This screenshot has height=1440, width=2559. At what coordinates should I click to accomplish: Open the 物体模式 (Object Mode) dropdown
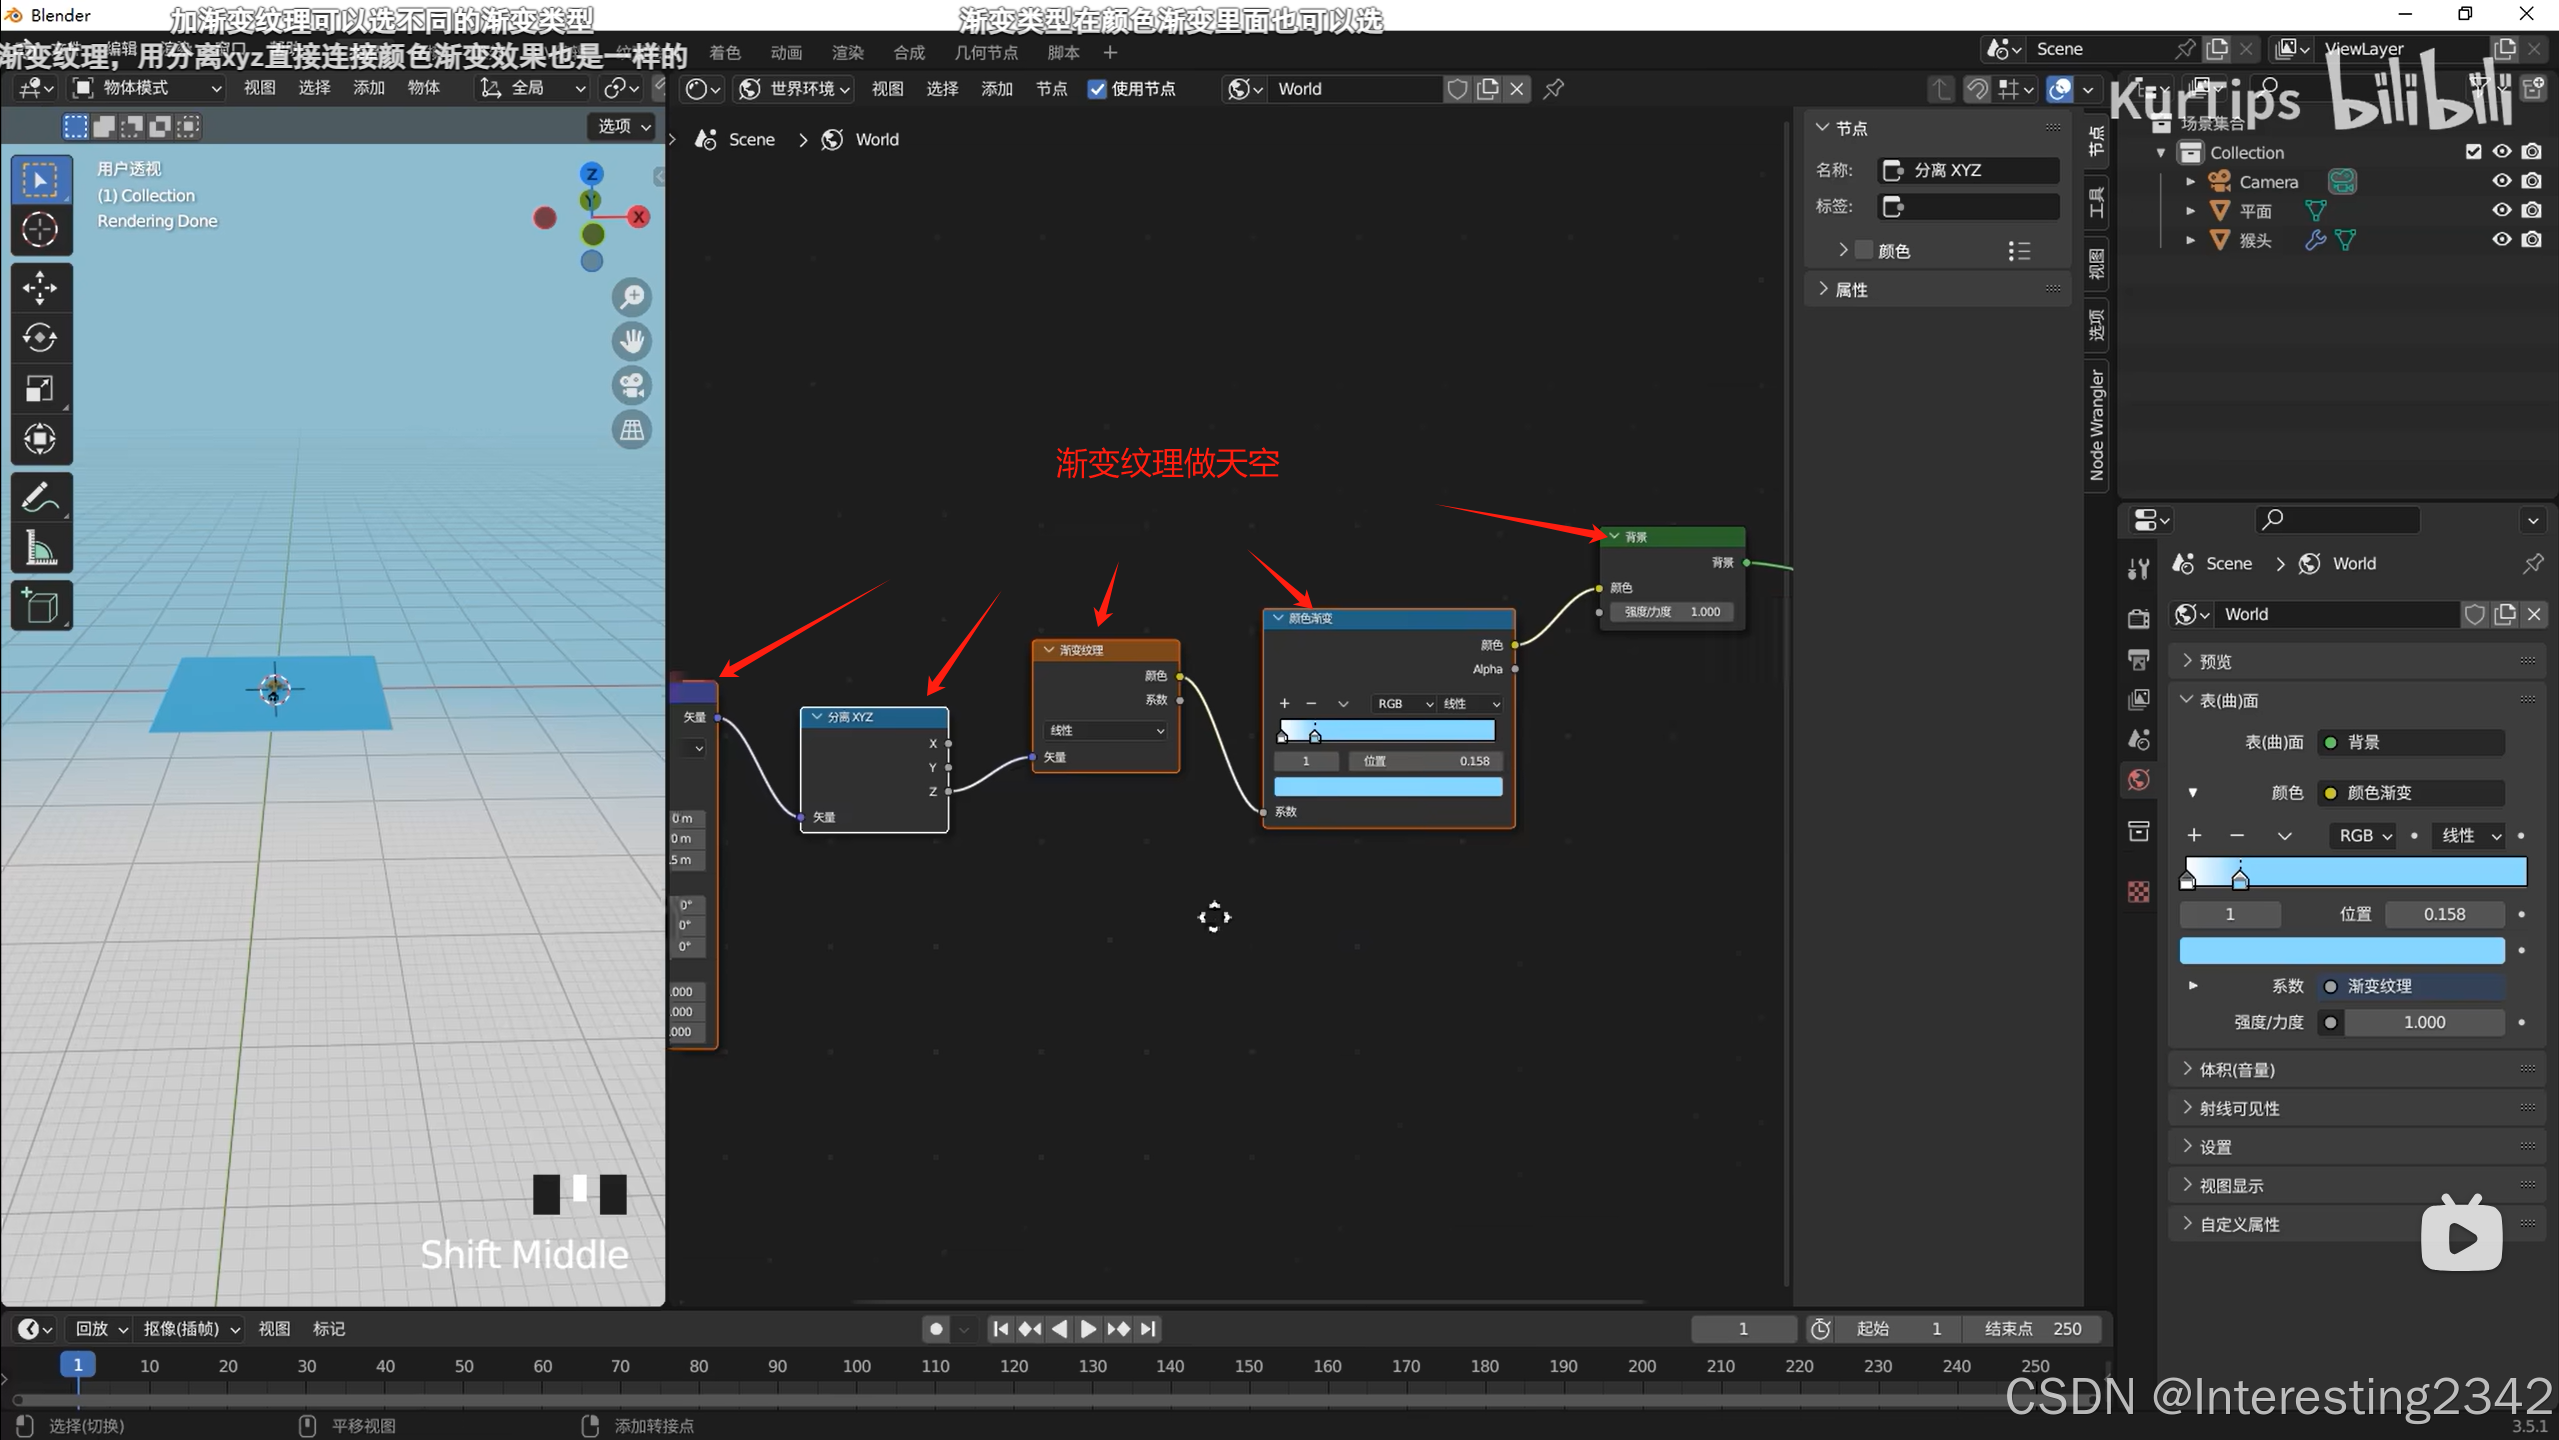[147, 88]
